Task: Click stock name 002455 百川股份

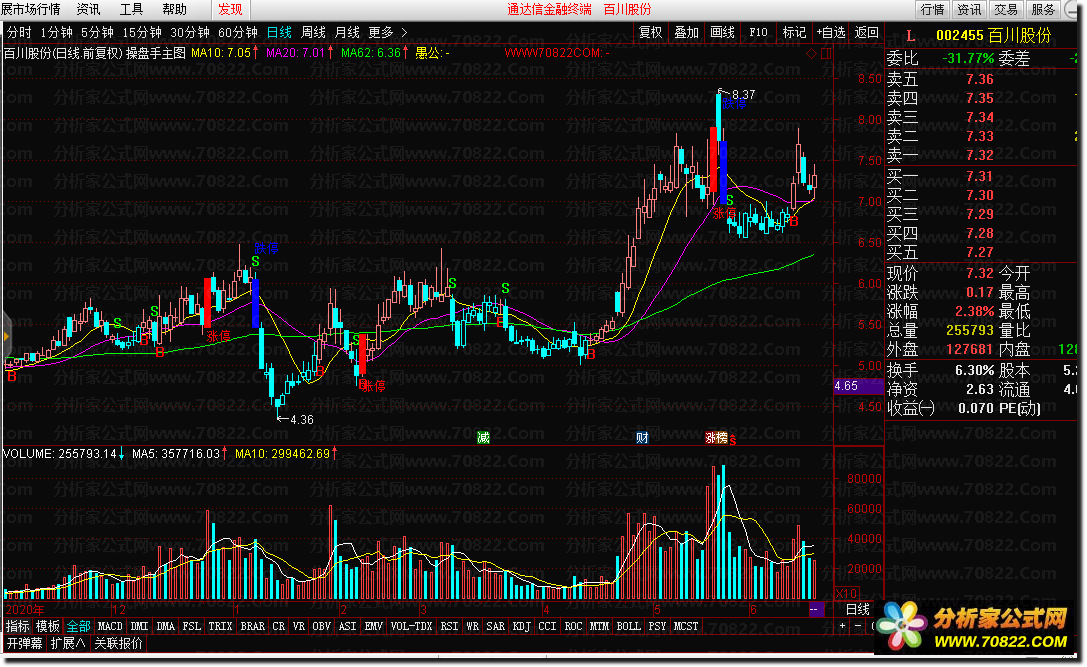Action: tap(993, 35)
